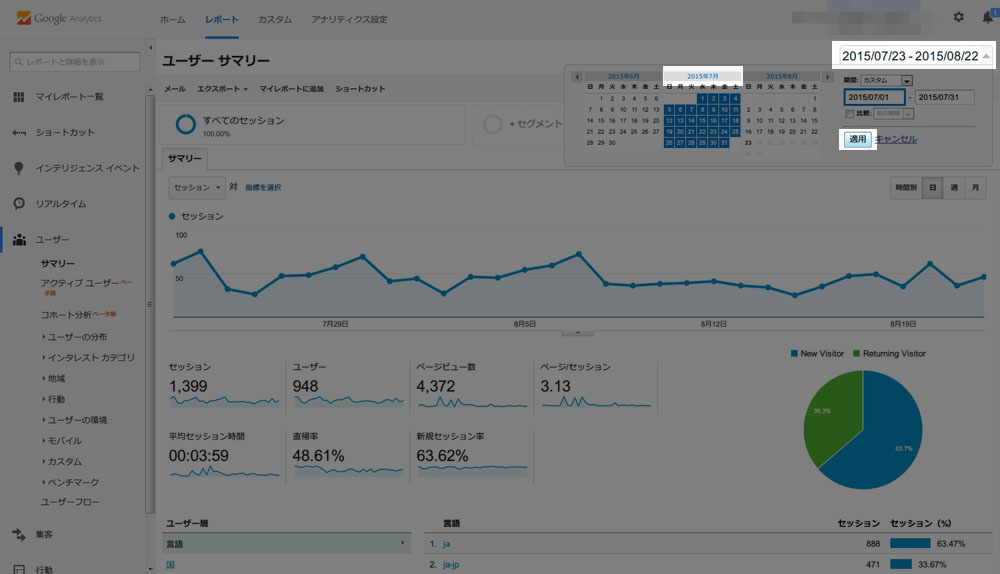Open the settings gear icon
1000x574 pixels.
959,17
